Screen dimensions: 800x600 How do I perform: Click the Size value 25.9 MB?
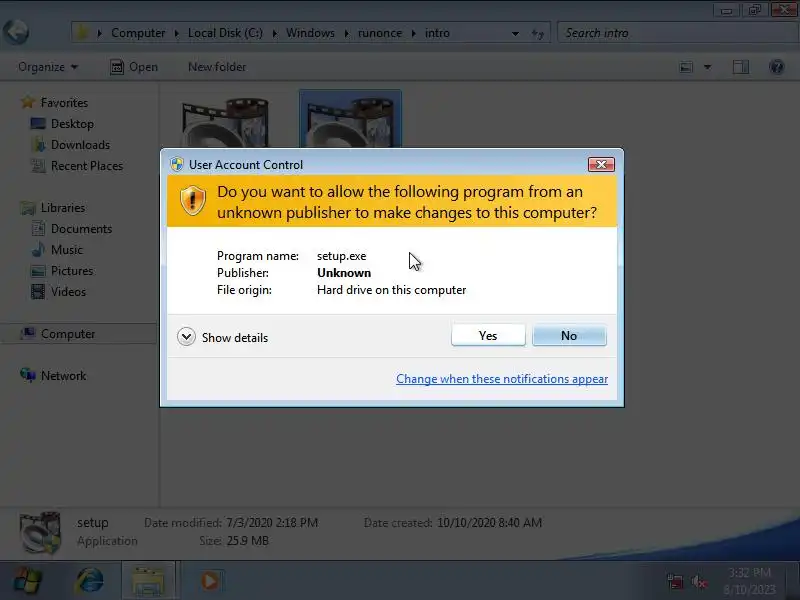(247, 540)
